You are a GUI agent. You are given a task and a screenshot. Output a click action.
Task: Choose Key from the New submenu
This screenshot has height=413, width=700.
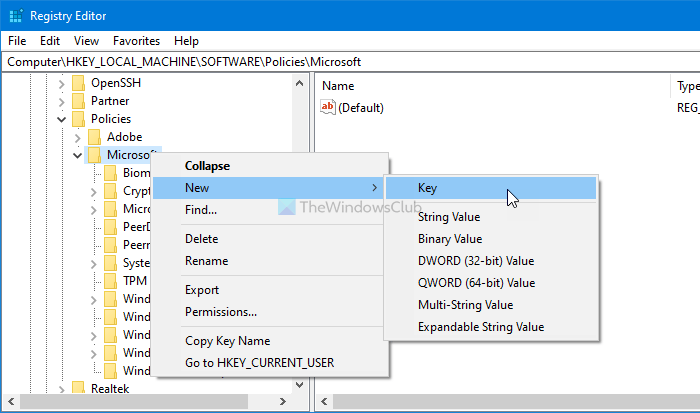point(428,188)
